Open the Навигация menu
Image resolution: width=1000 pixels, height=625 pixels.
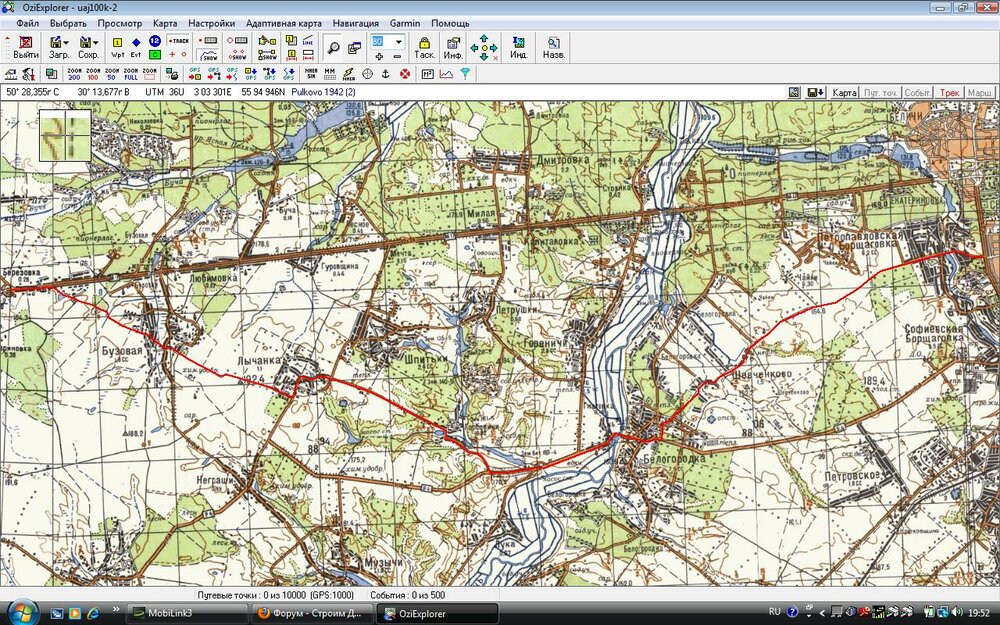click(x=356, y=22)
